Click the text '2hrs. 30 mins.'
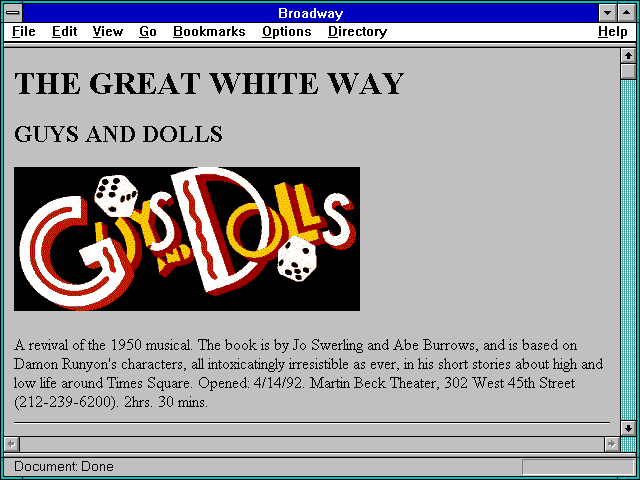The width and height of the screenshot is (640, 480). (166, 402)
